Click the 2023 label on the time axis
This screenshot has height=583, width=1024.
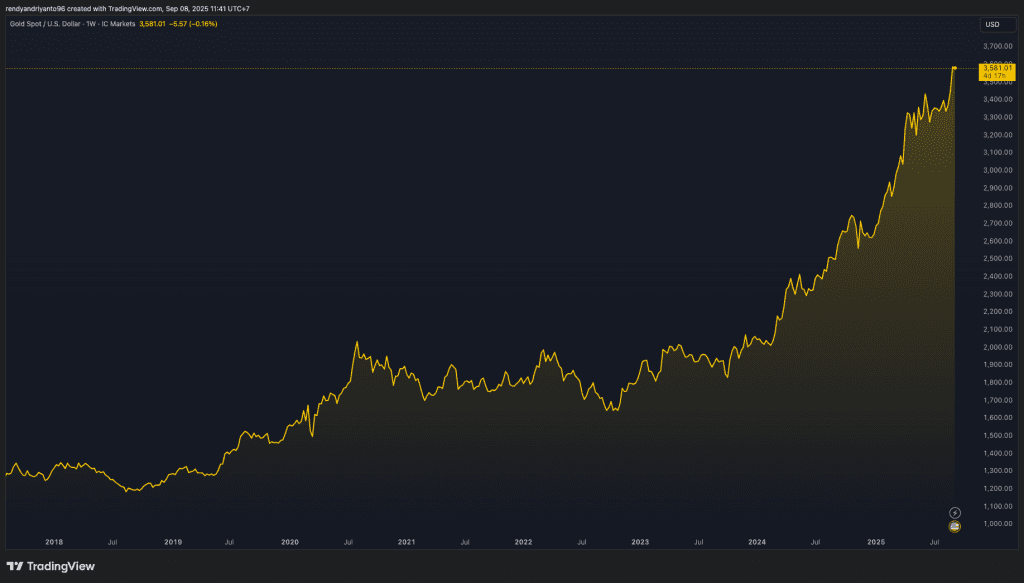[640, 541]
